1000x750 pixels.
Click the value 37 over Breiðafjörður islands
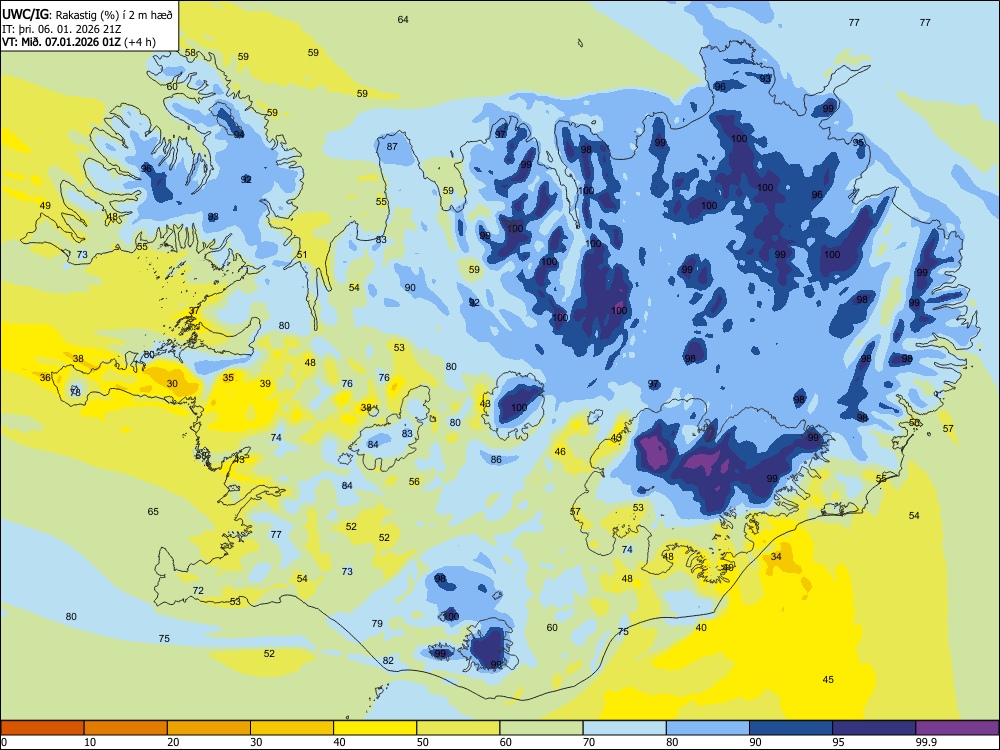click(195, 311)
